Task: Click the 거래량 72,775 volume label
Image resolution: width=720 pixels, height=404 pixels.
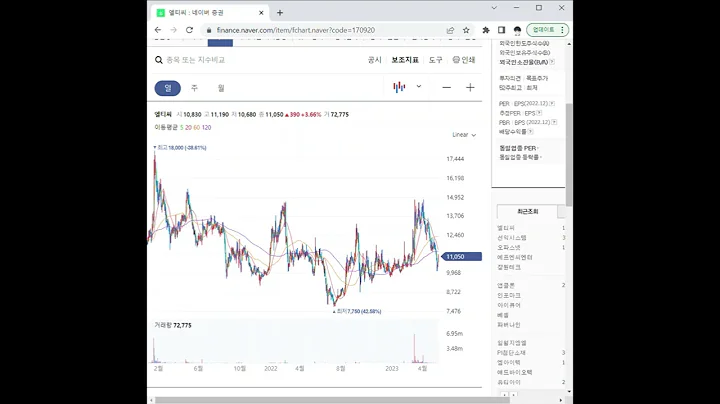Action: click(x=173, y=325)
